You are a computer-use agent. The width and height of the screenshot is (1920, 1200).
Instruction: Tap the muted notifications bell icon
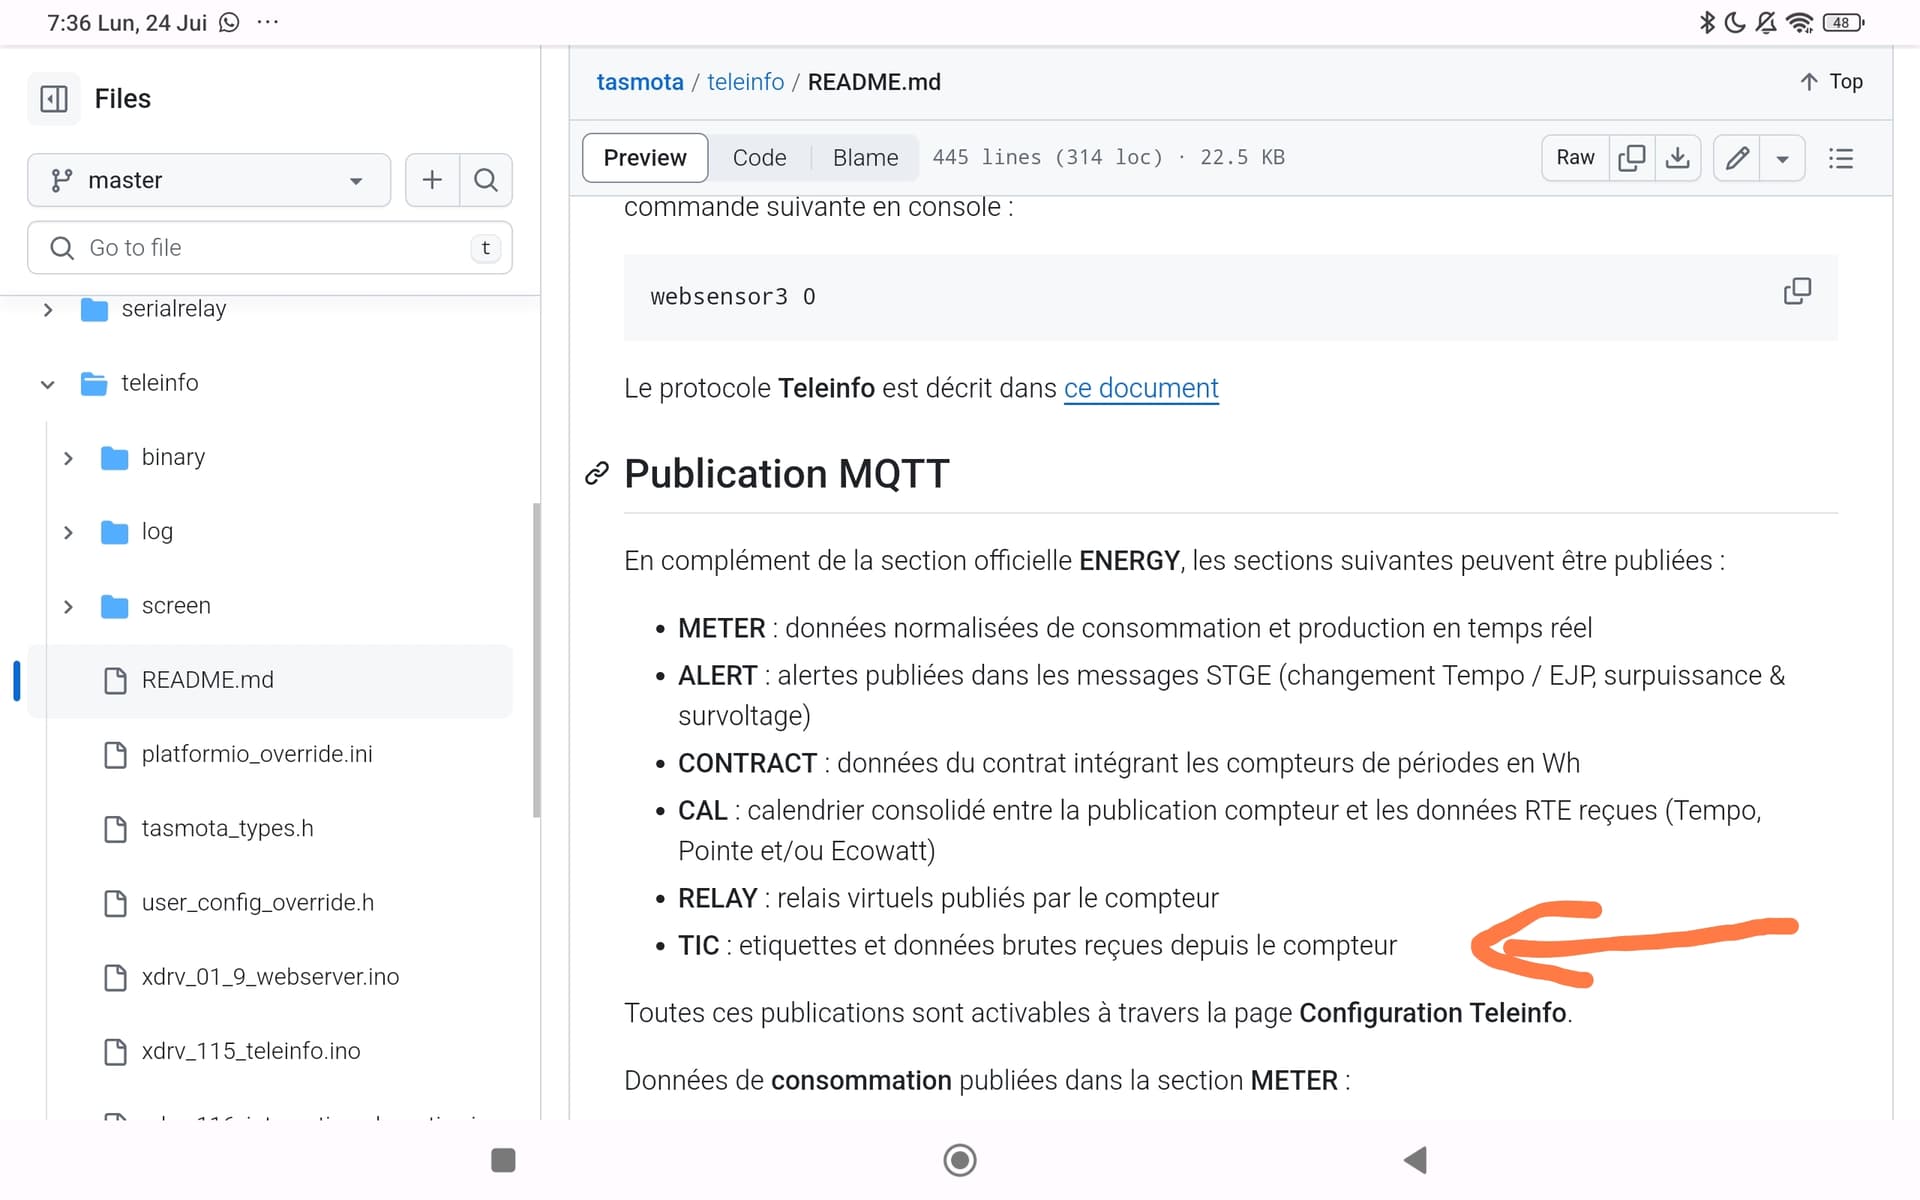coord(1767,22)
